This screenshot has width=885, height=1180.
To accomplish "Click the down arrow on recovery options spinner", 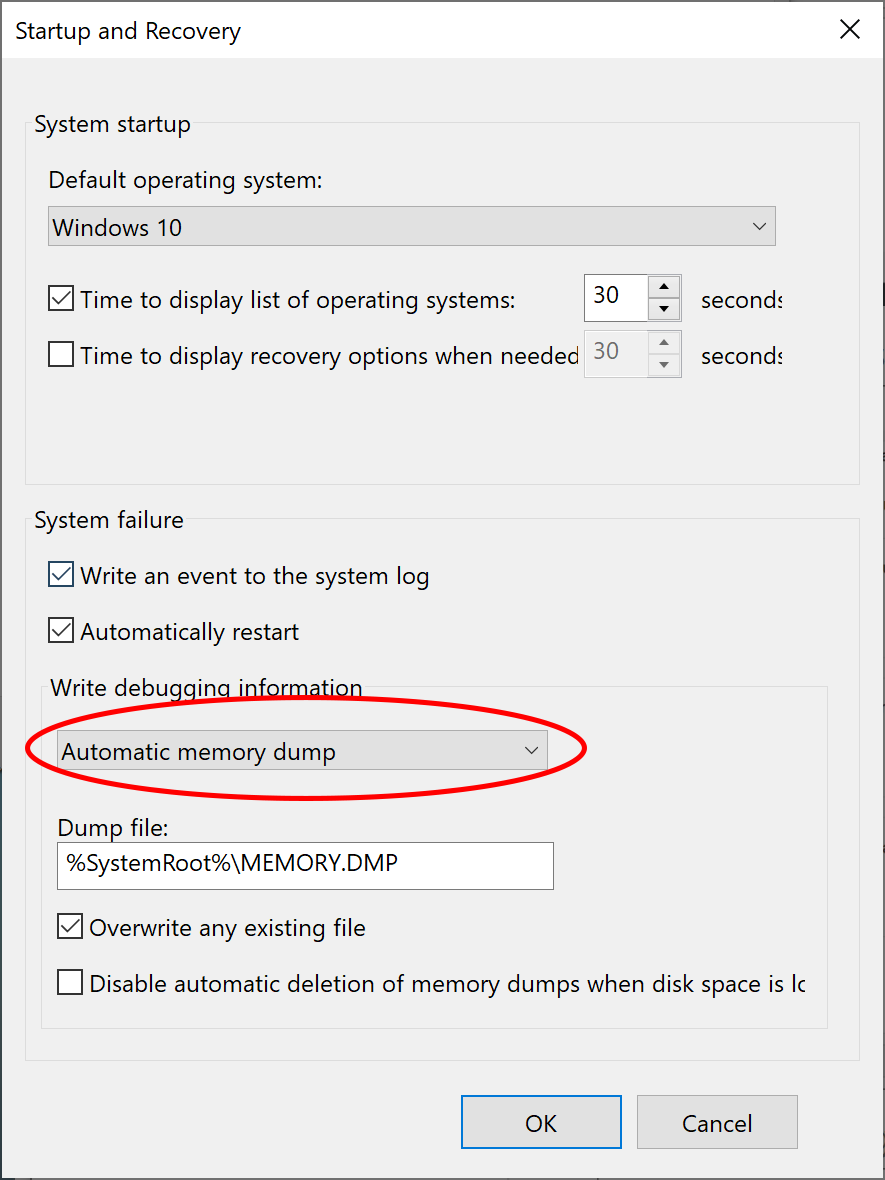I will point(664,365).
